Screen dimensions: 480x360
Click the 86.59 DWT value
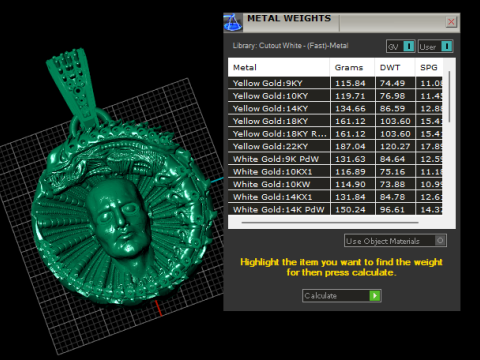click(x=392, y=108)
